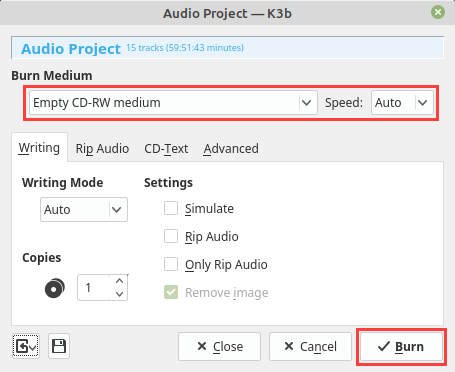Open the Advanced tab
Image resolution: width=455 pixels, height=372 pixels.
click(x=231, y=149)
